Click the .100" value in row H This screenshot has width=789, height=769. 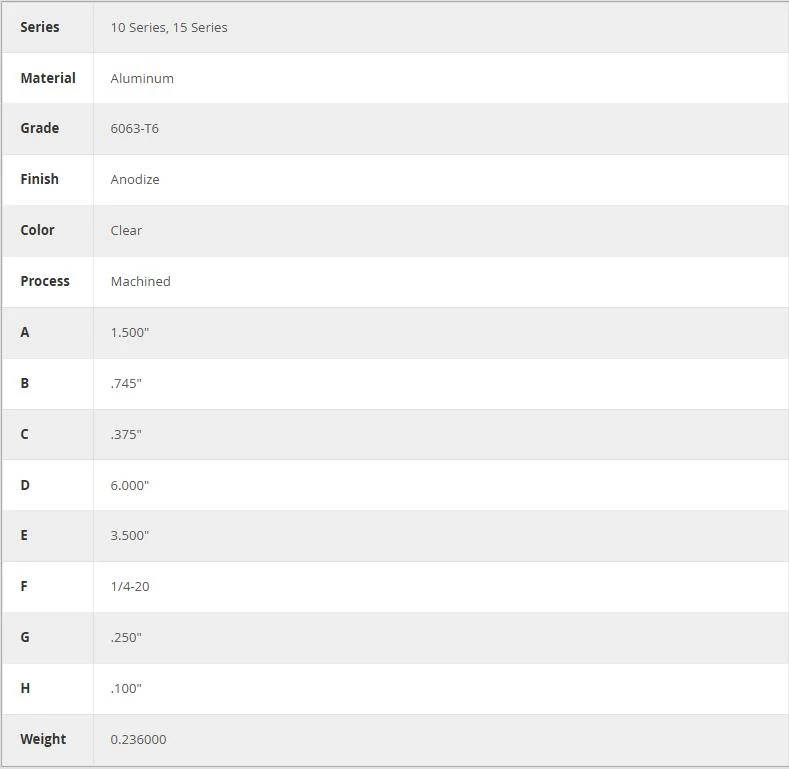tap(126, 688)
